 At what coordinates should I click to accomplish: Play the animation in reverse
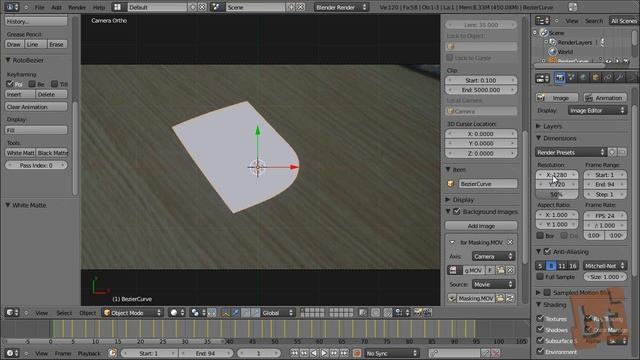tap(314, 353)
